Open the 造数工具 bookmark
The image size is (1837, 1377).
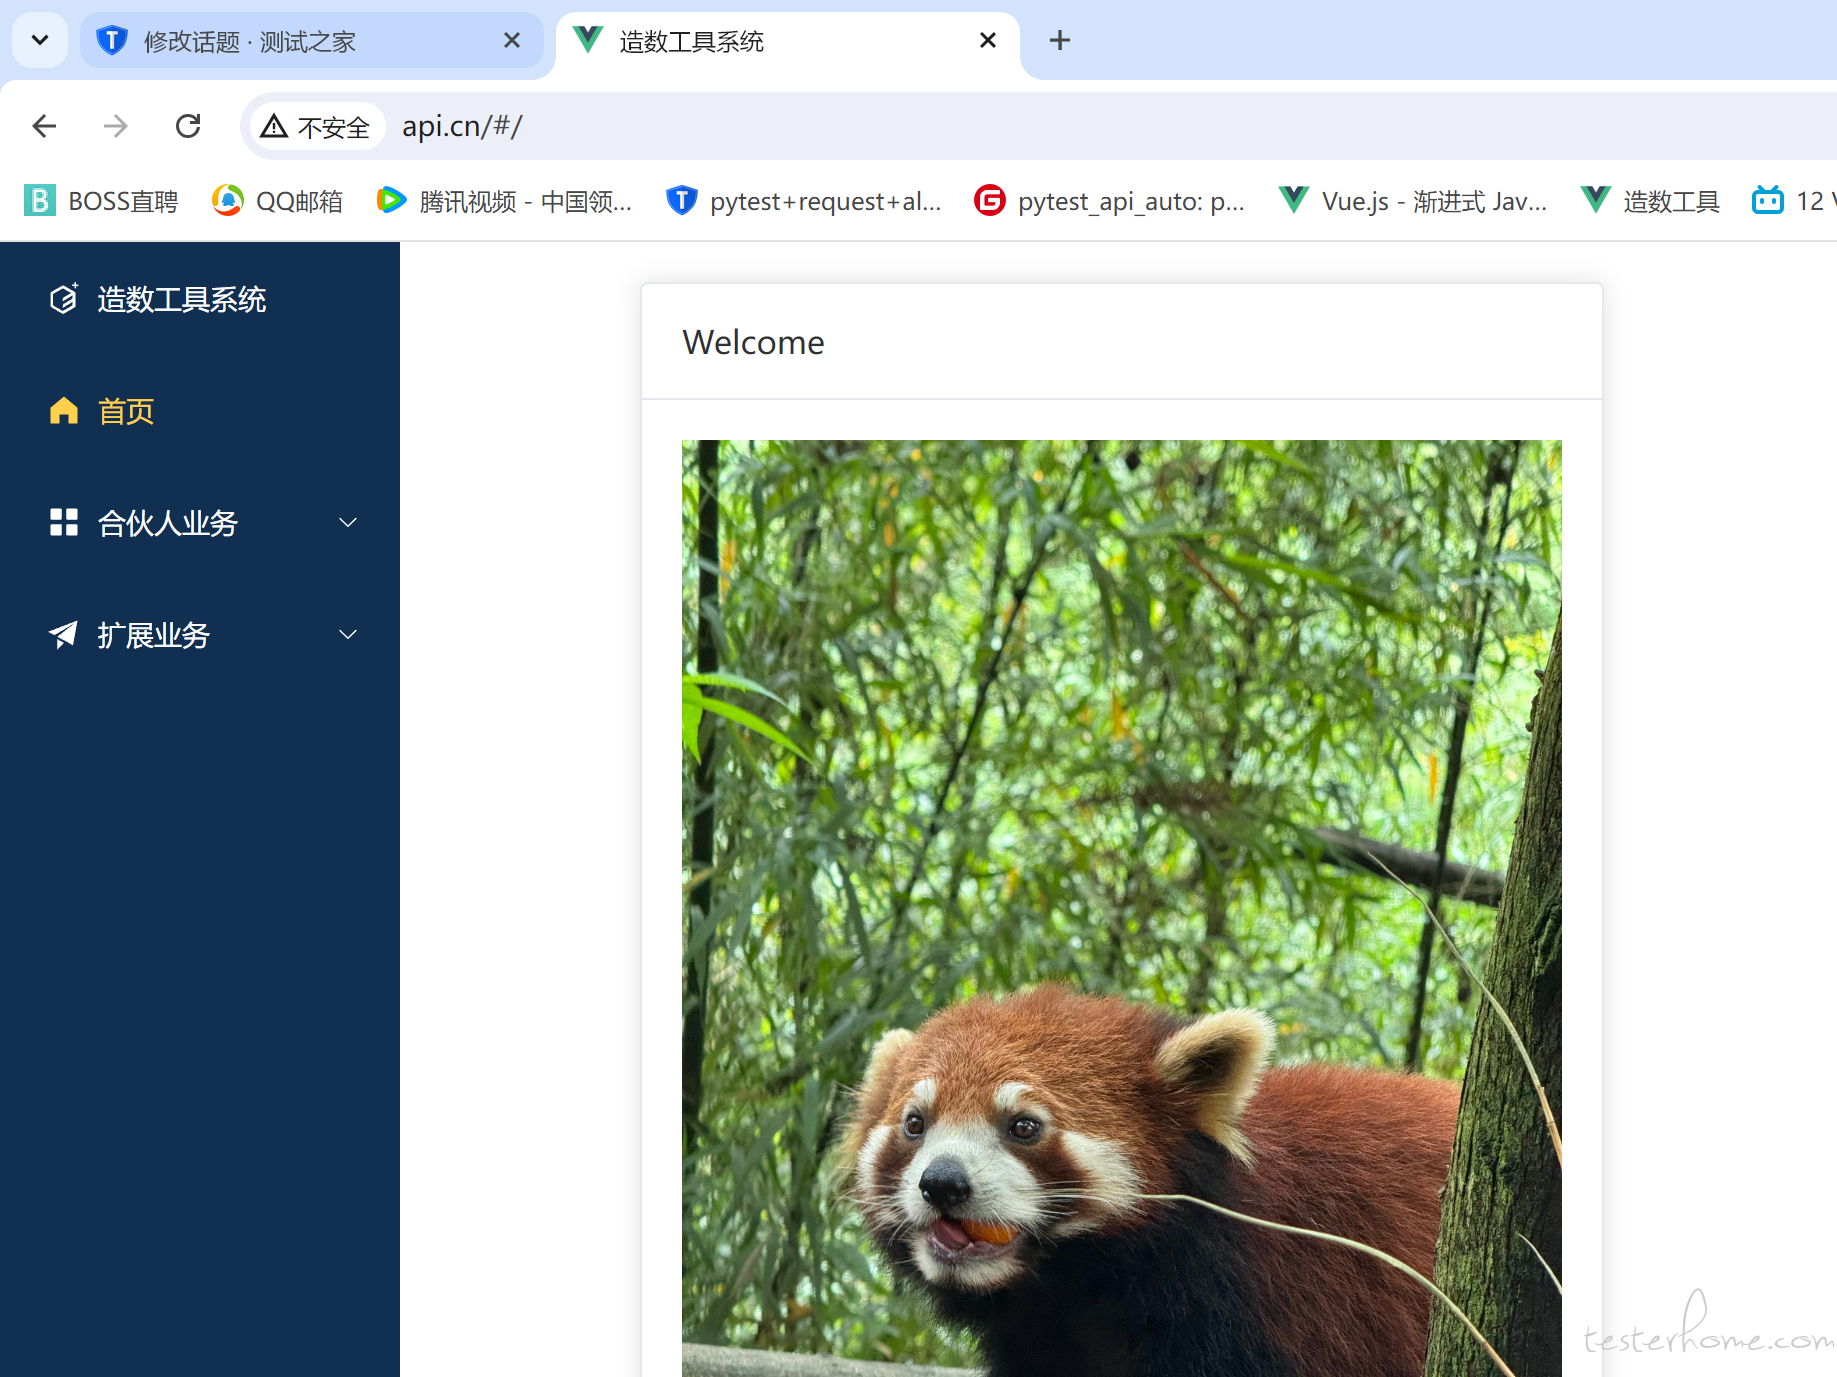[1650, 201]
